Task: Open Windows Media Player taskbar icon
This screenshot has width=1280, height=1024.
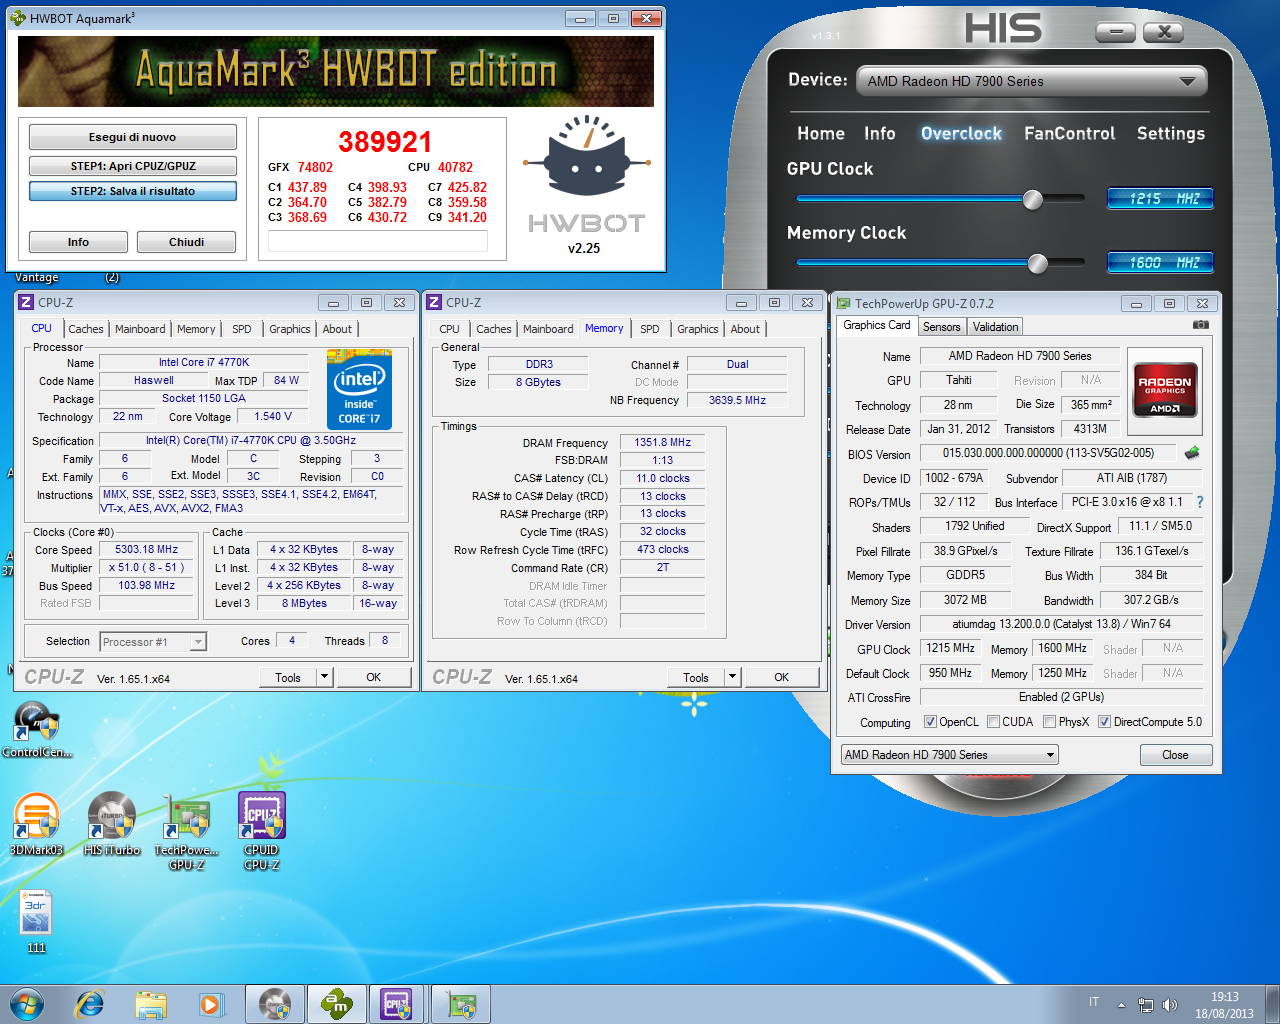Action: (x=211, y=1004)
